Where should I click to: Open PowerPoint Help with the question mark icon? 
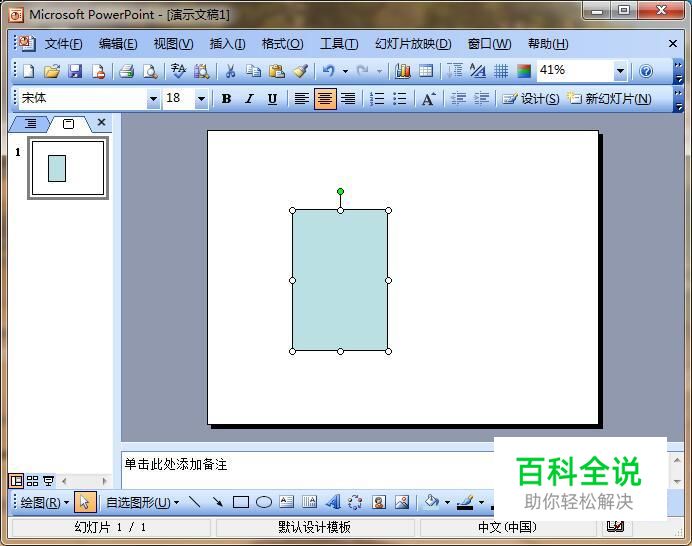point(646,71)
